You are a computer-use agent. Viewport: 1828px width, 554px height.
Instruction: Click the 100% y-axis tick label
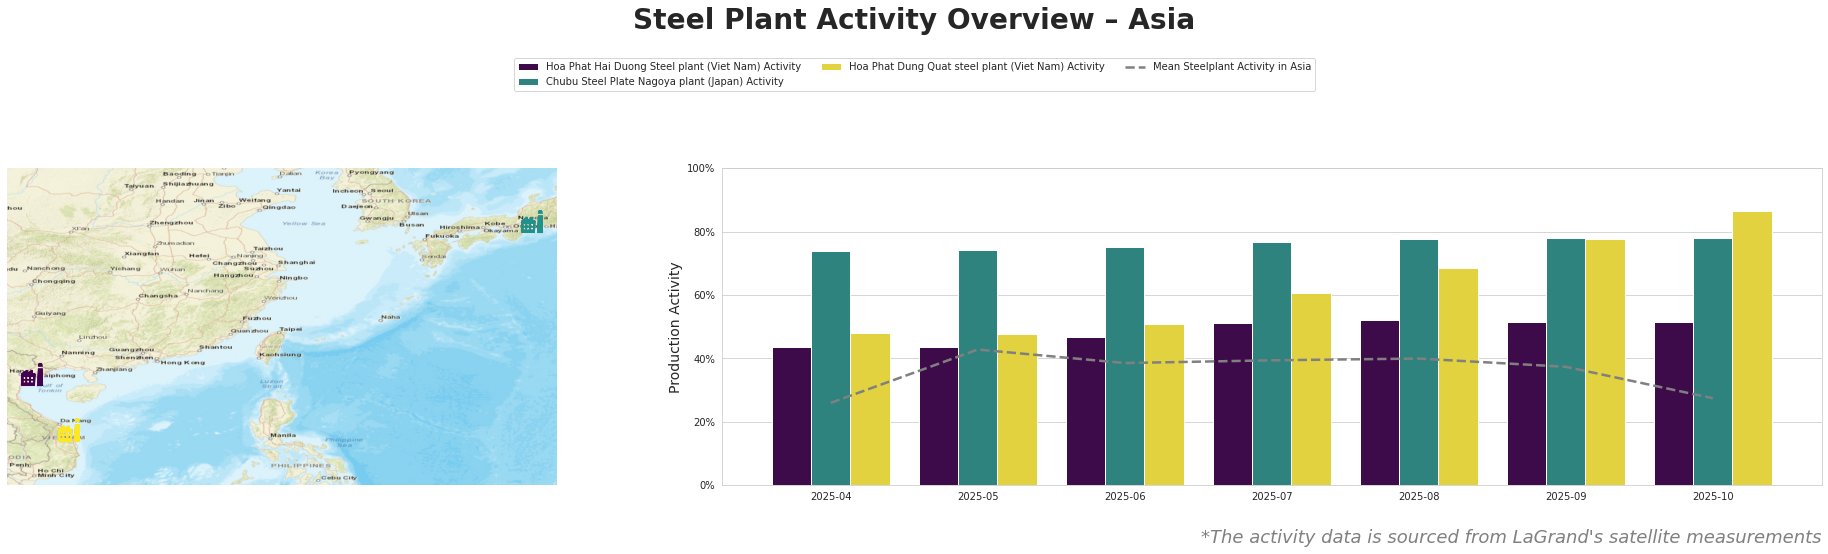point(700,169)
